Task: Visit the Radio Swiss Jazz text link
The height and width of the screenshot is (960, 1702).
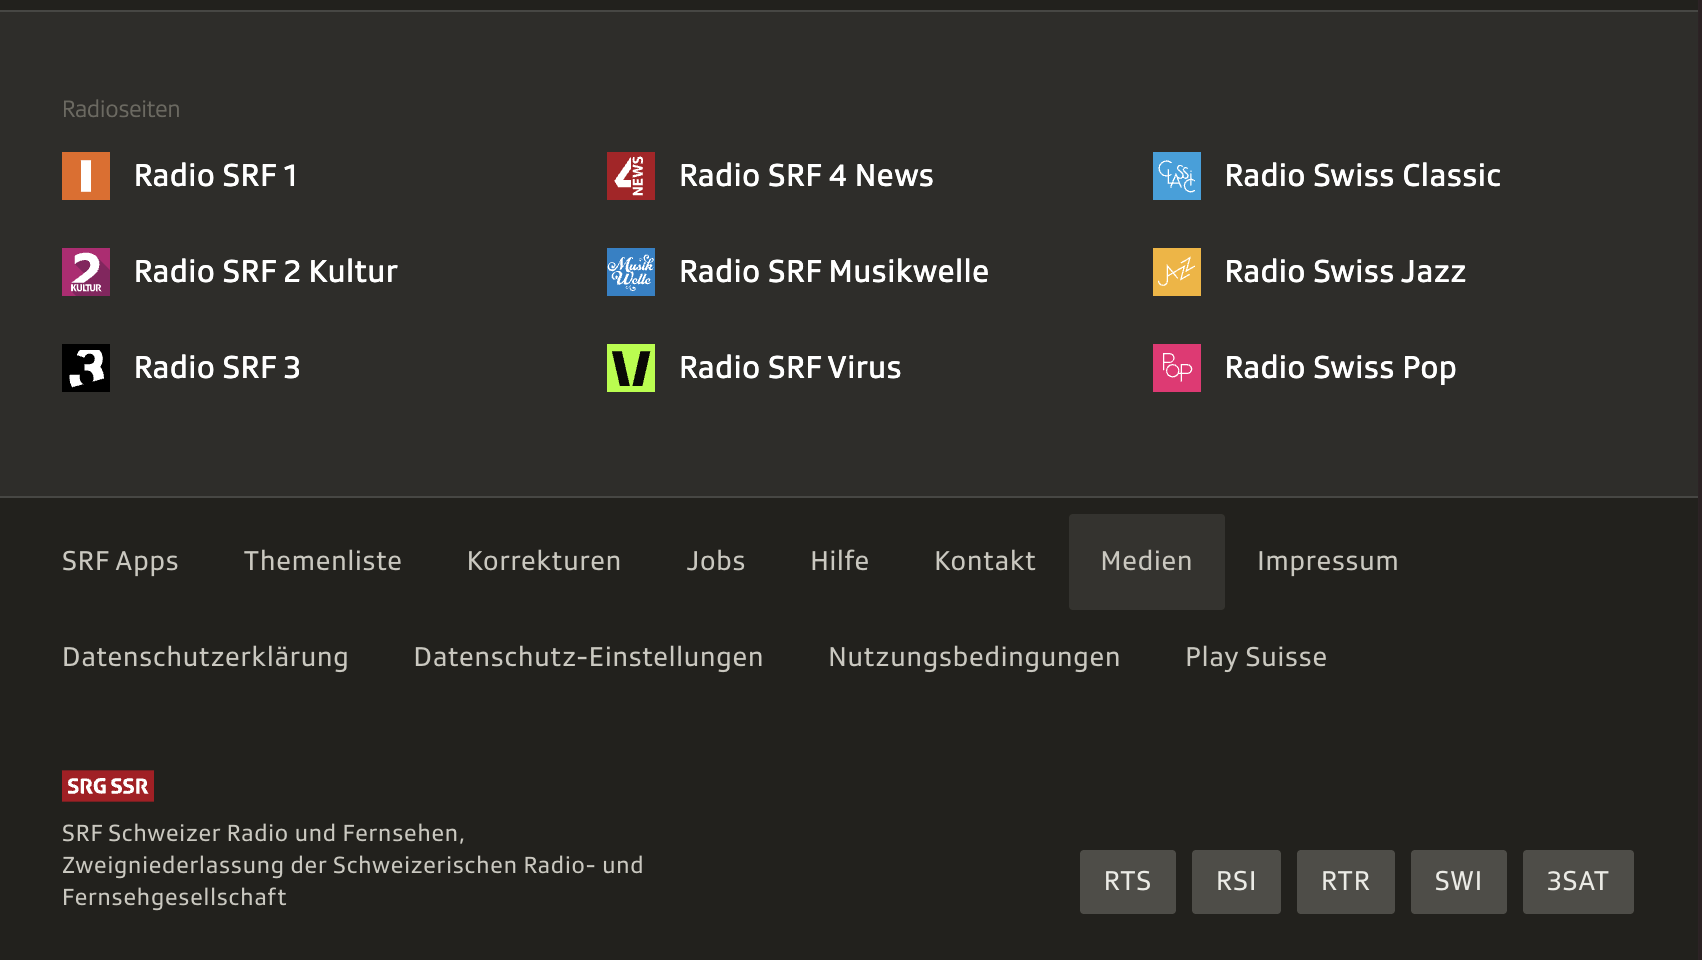Action: [1345, 272]
